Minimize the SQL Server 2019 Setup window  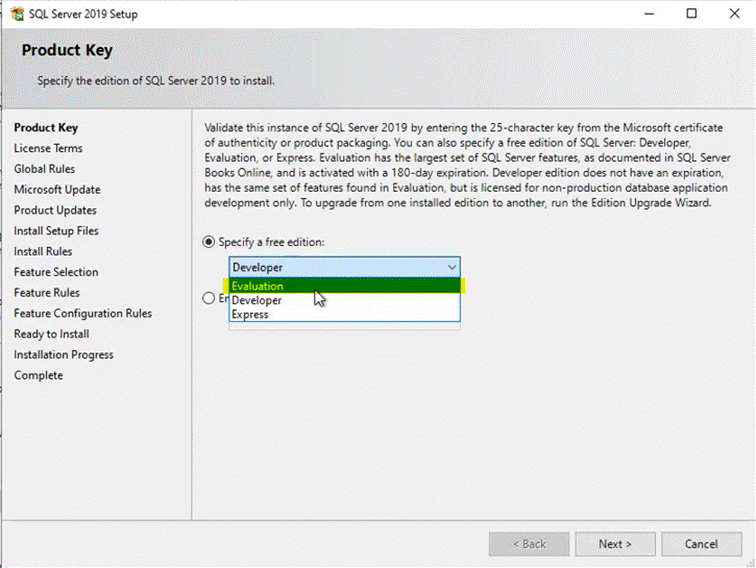pos(649,14)
